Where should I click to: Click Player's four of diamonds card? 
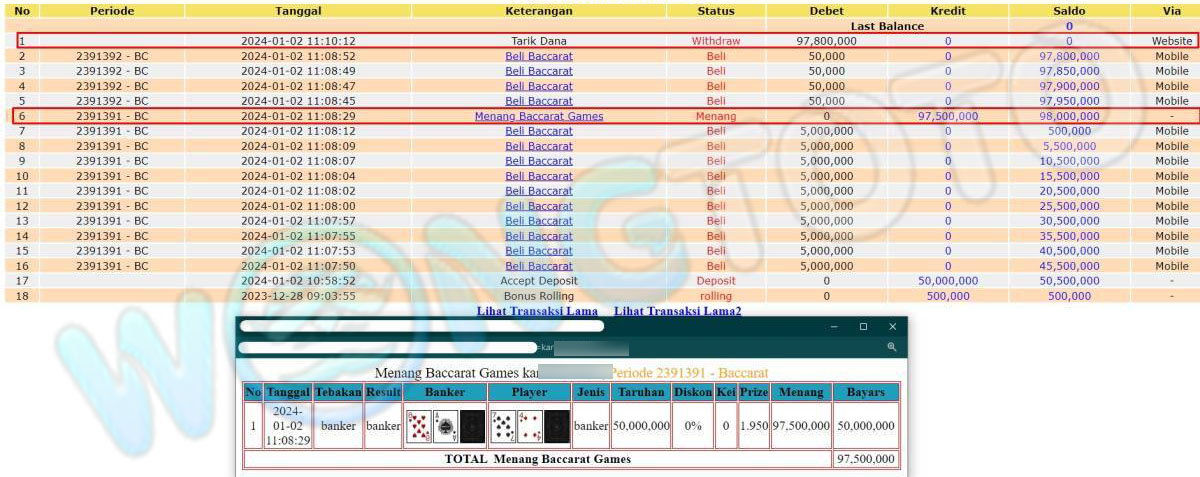[x=529, y=426]
